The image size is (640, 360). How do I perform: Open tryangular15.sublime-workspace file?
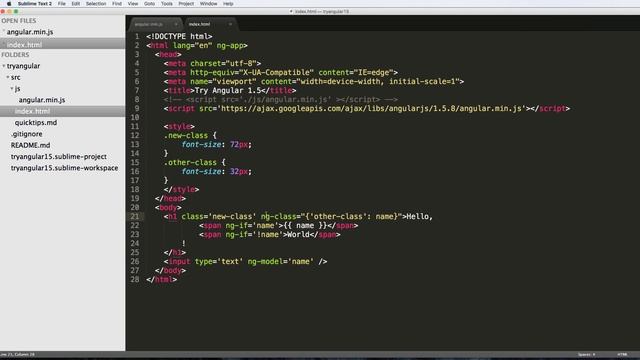[64, 168]
